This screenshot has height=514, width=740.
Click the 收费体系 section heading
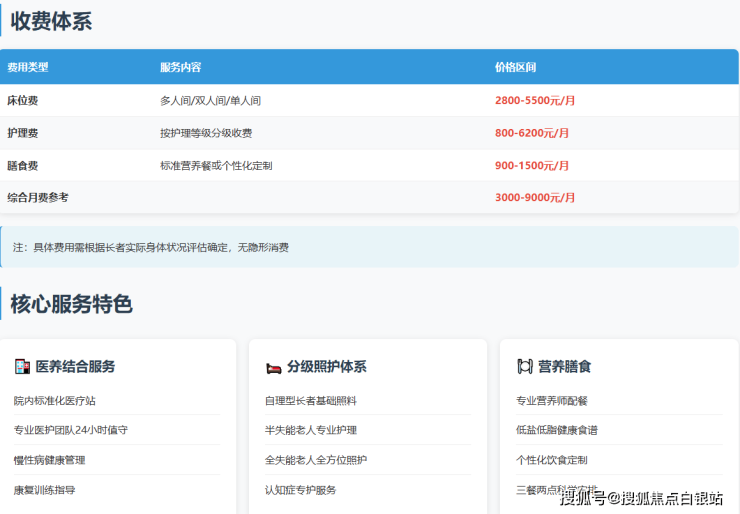tap(51, 21)
